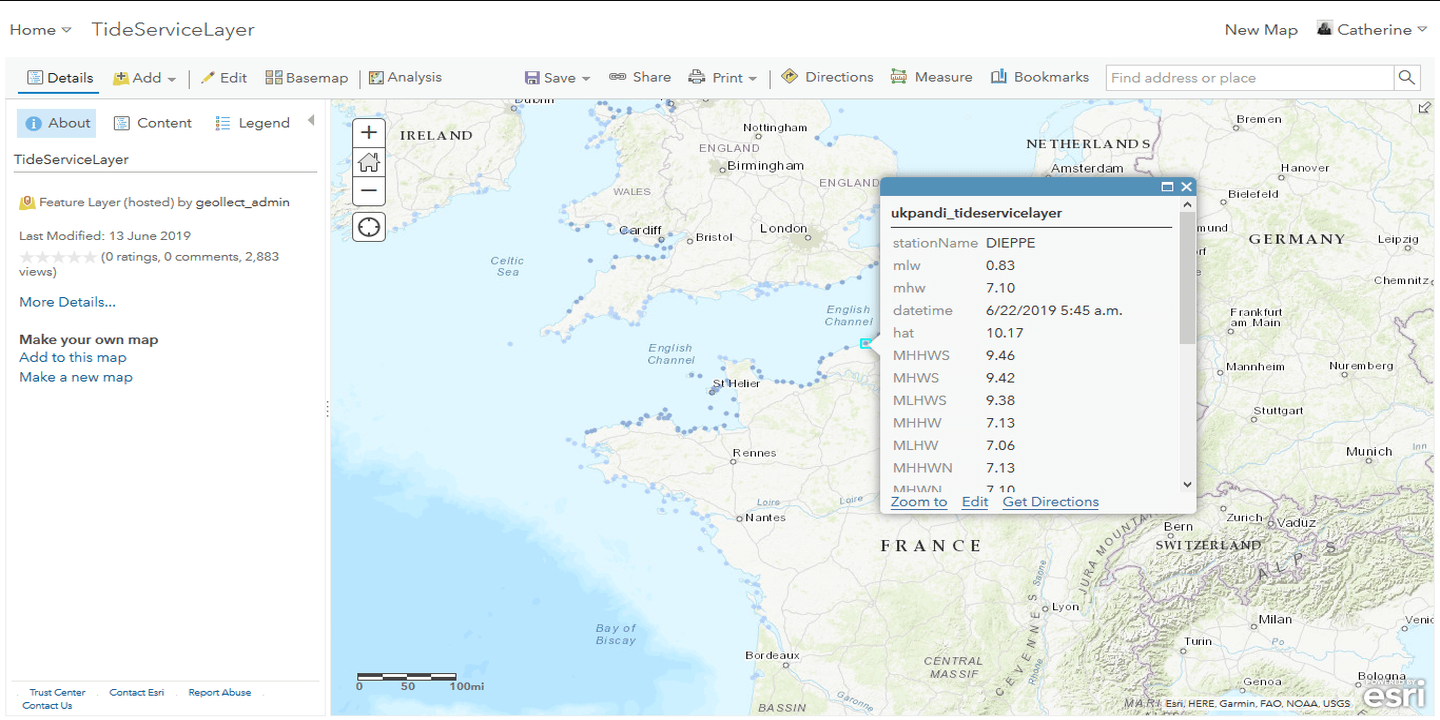Share the map
This screenshot has height=720, width=1440.
point(640,77)
